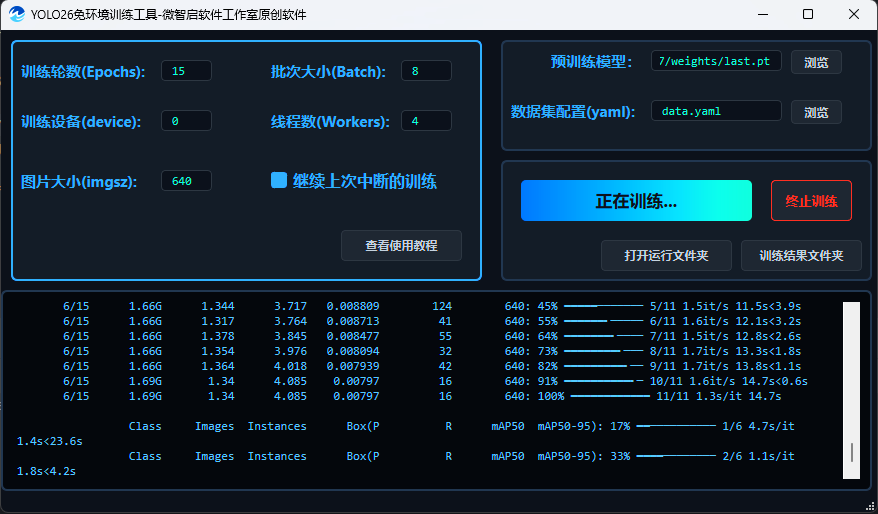Click progress bar in the 45% log row
The image size is (878, 514).
604,306
